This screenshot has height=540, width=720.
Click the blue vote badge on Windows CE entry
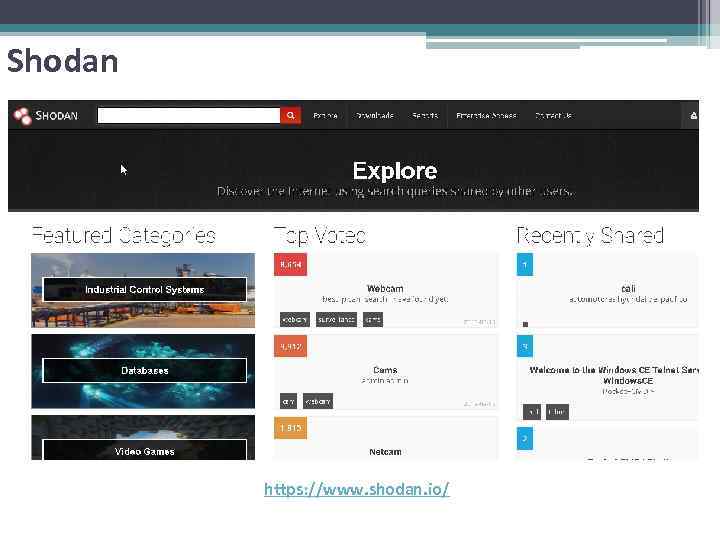coord(525,346)
